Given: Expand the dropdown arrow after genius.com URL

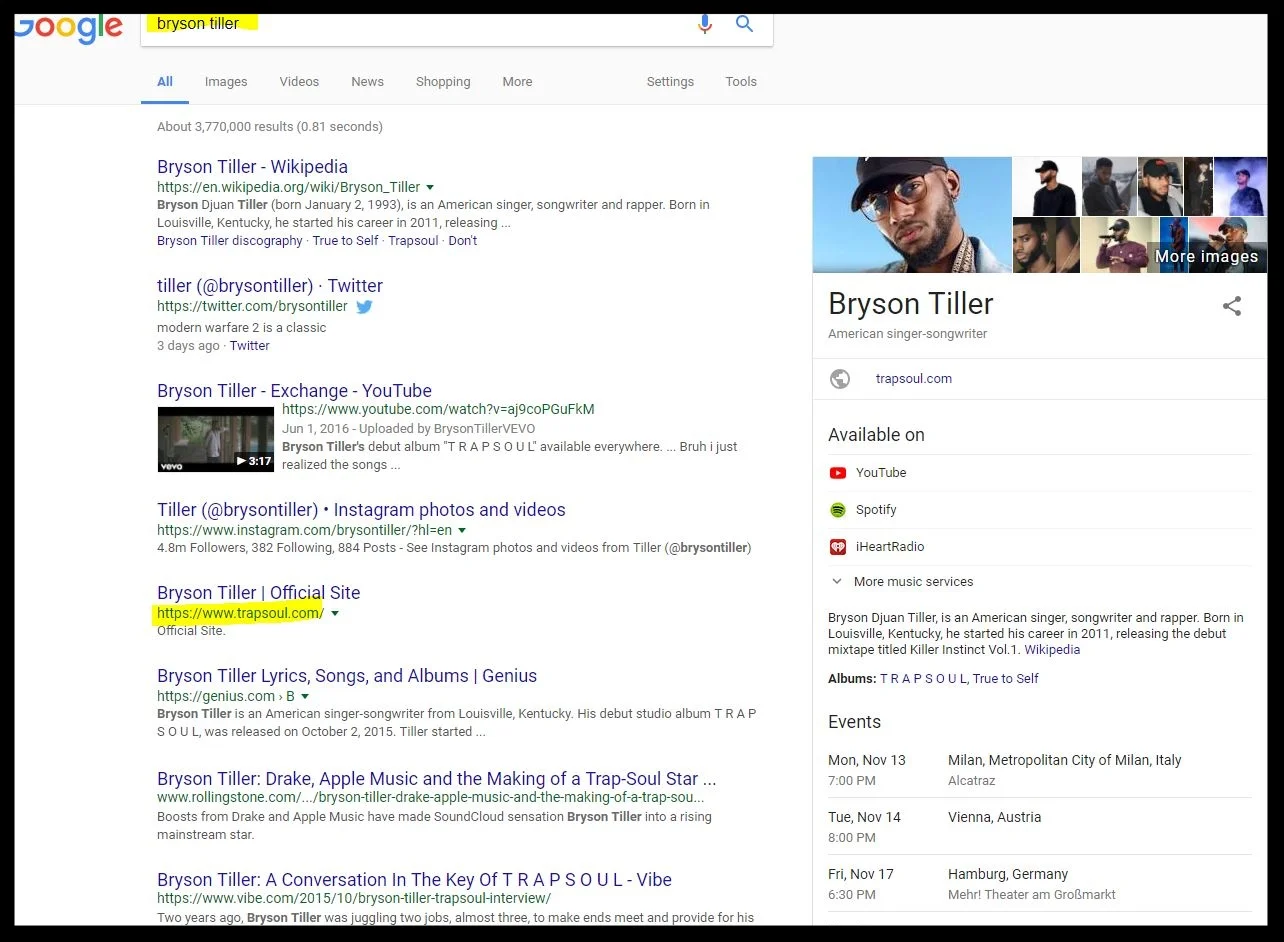Looking at the screenshot, I should [x=305, y=697].
